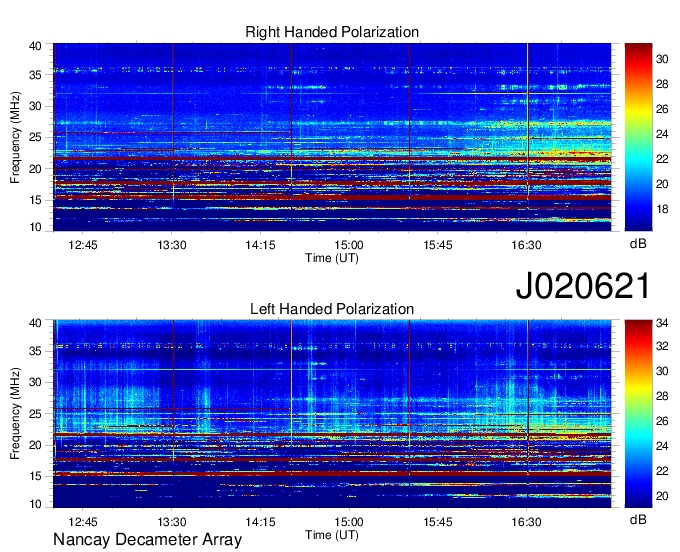Viewport: 680px width, 552px height.
Task: Click "28" value on Left Handed colorbar scale
Action: tap(662, 396)
